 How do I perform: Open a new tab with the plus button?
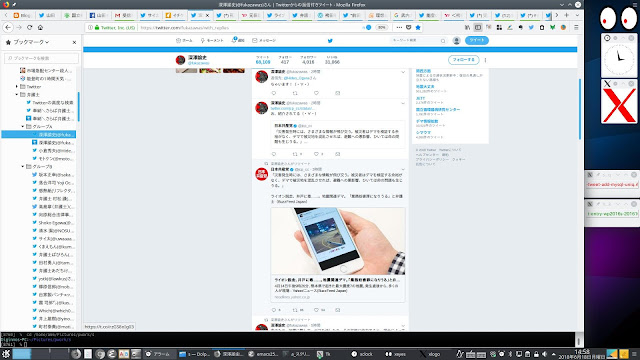click(x=567, y=15)
